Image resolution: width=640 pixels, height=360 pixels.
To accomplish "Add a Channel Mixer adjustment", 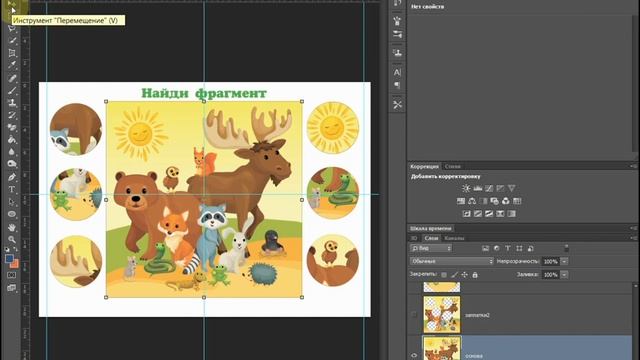I will 506,201.
